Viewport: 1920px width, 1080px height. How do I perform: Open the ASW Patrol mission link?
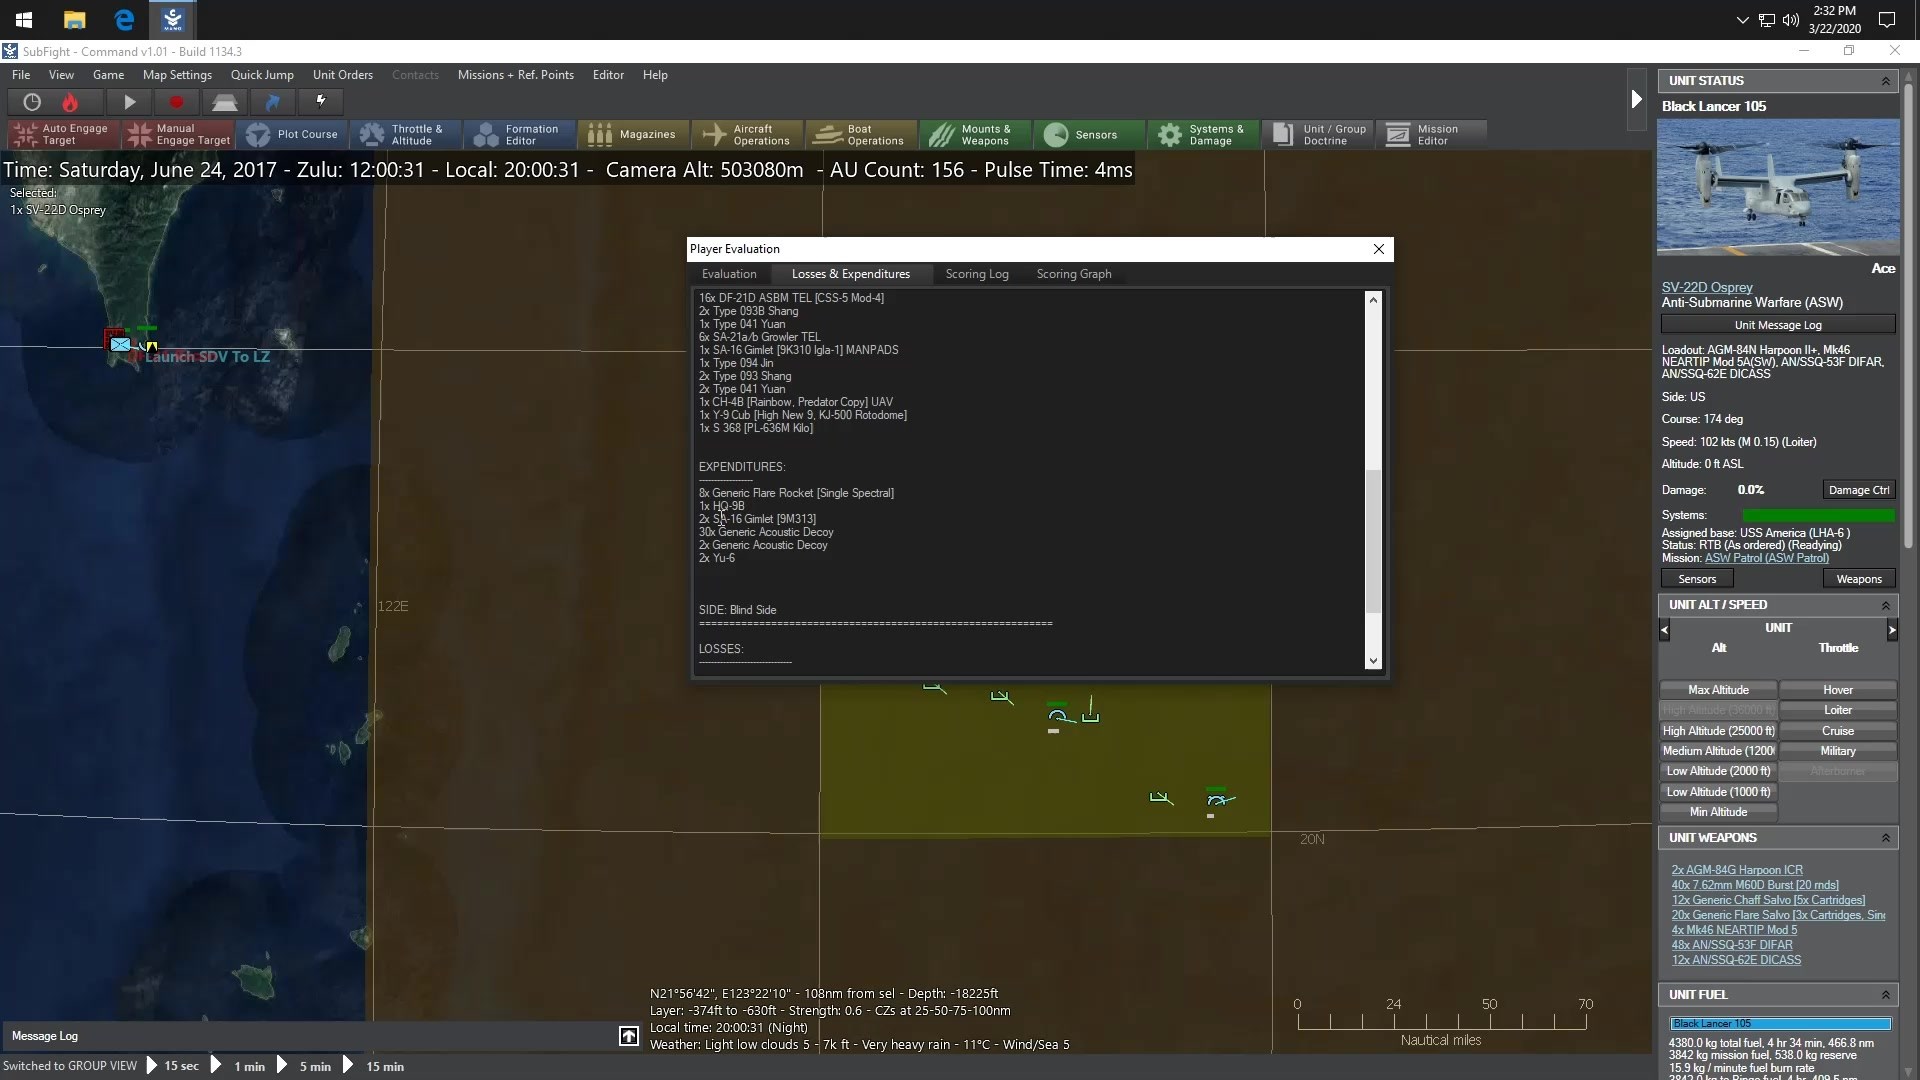[x=1767, y=558]
